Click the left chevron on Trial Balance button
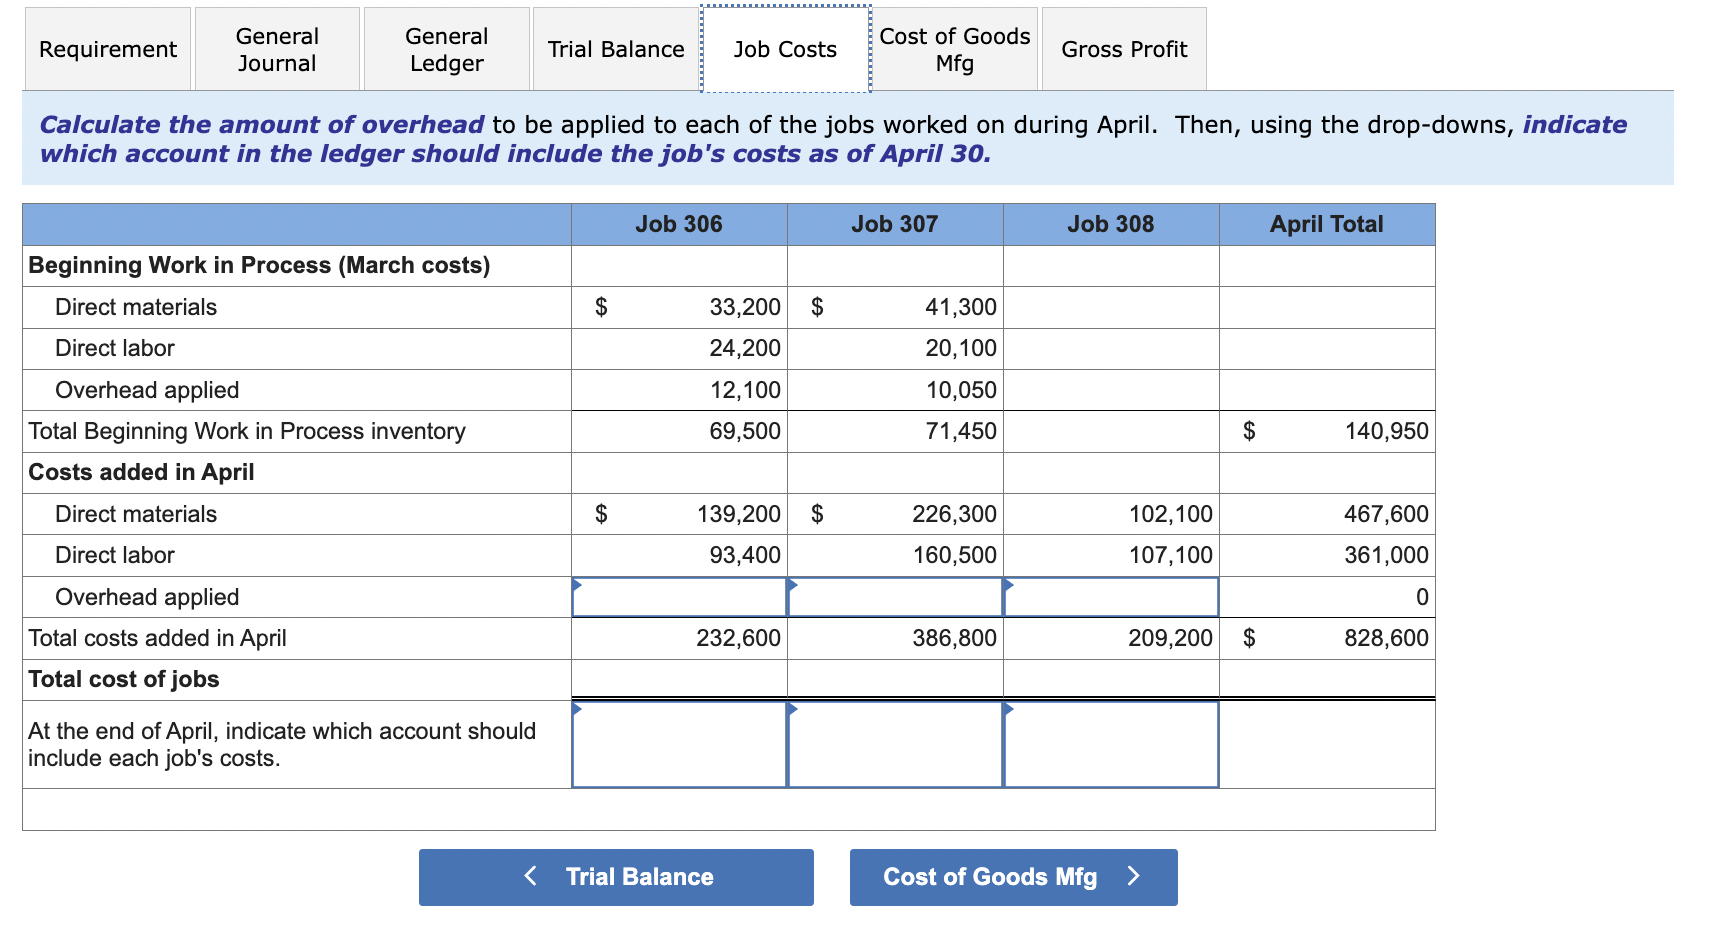 pos(531,877)
